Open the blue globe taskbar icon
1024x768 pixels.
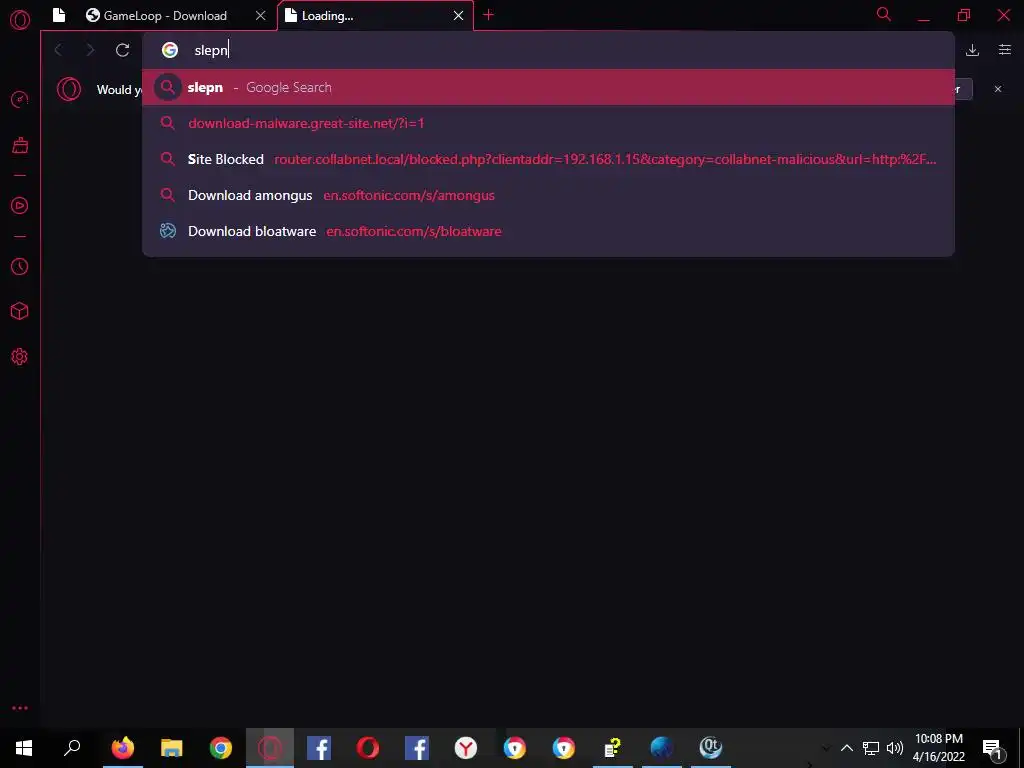click(662, 748)
